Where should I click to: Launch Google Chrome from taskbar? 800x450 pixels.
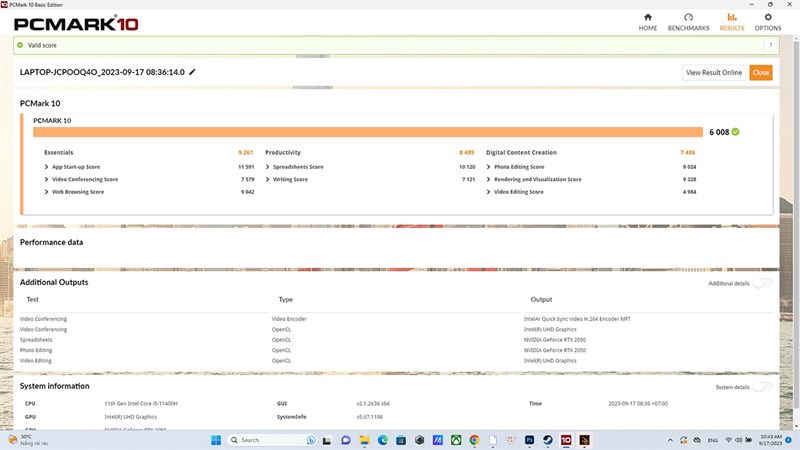tap(474, 440)
